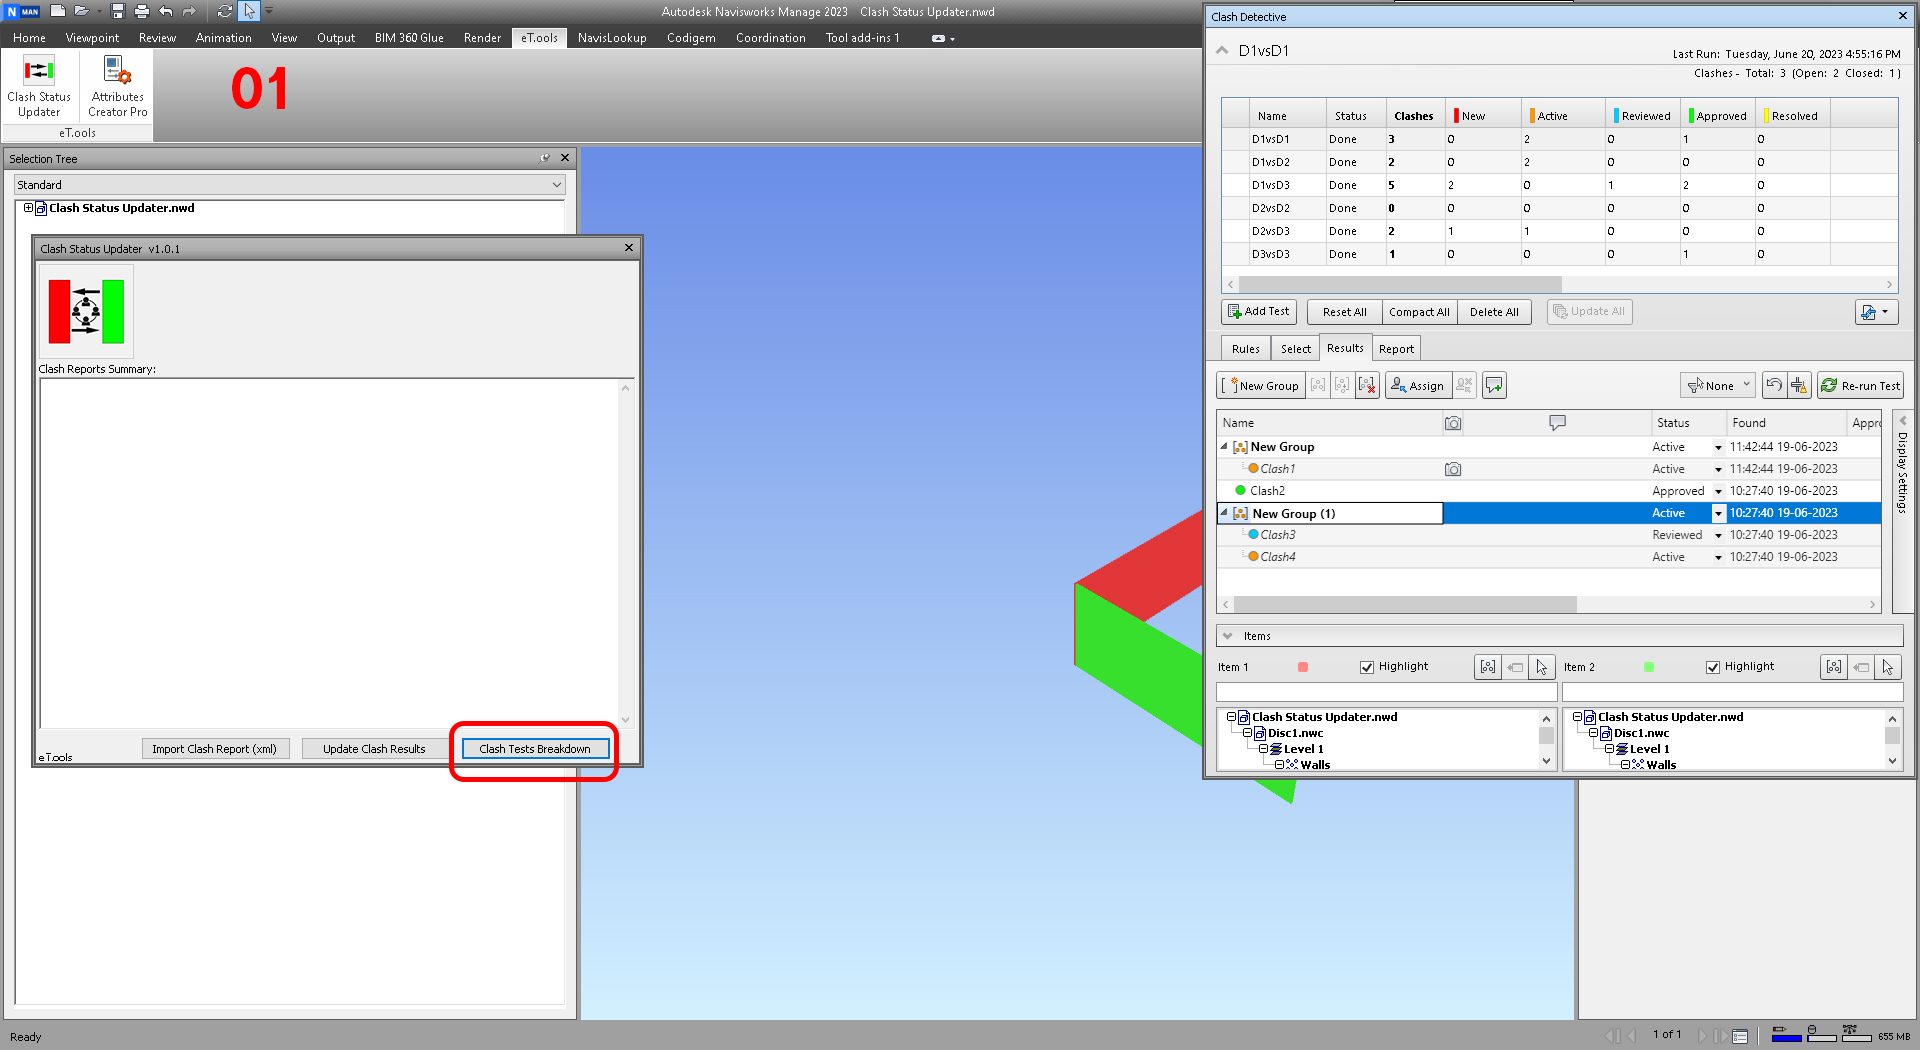Open the NavisLookup ribbon tab
This screenshot has height=1050, width=1920.
click(612, 38)
